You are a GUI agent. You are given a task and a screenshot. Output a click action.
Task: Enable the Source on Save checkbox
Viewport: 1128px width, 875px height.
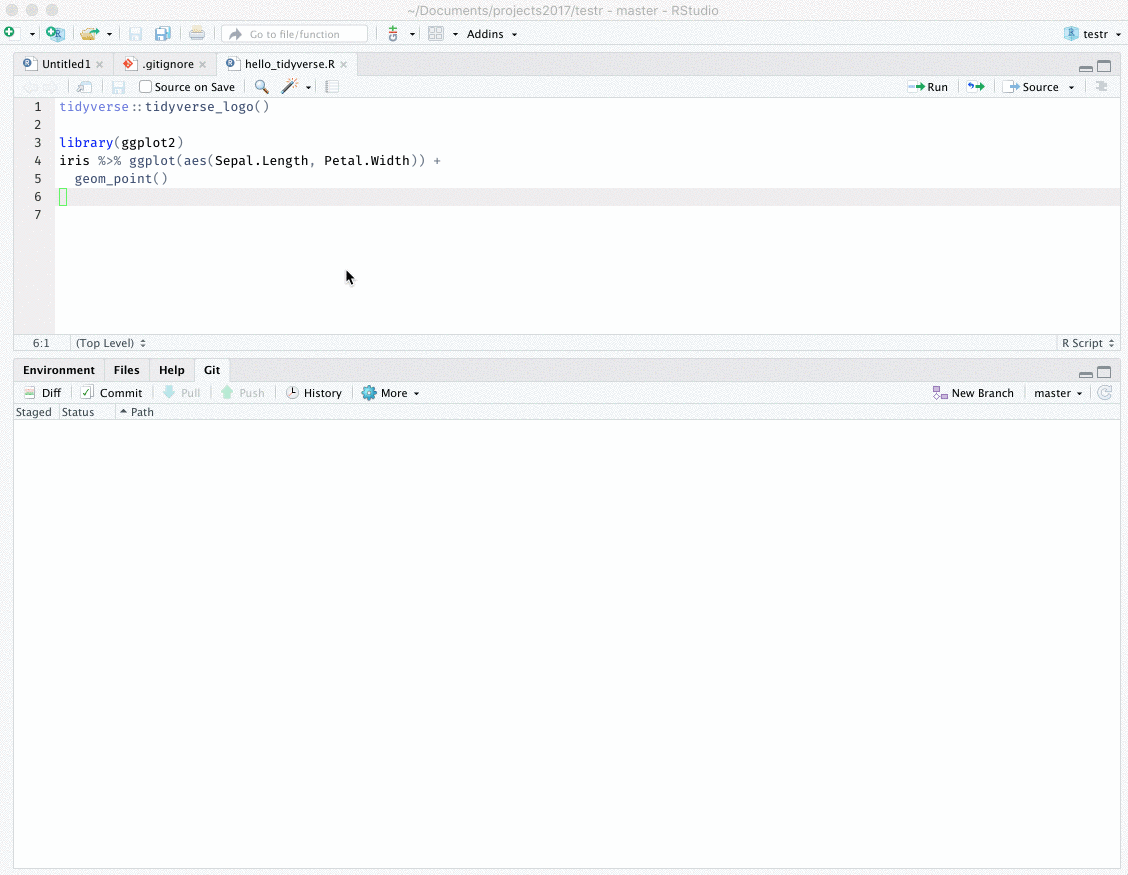click(x=146, y=86)
